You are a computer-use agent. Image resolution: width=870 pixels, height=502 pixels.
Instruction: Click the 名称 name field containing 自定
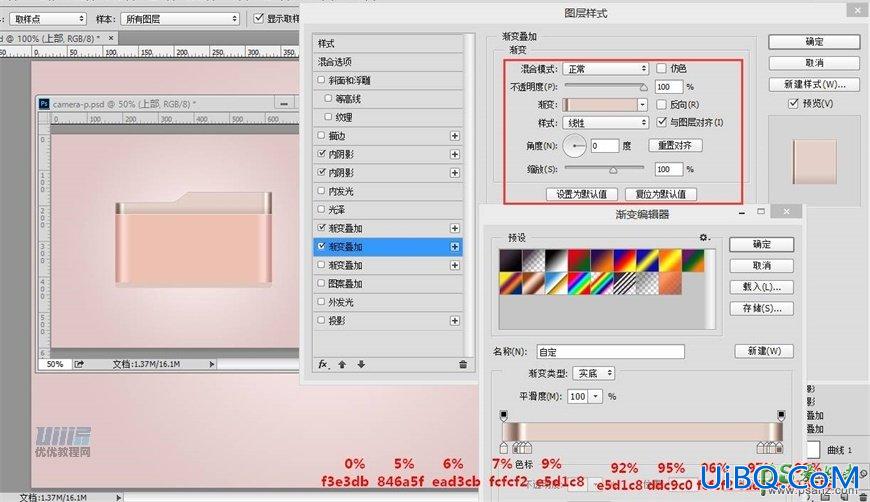click(x=610, y=352)
